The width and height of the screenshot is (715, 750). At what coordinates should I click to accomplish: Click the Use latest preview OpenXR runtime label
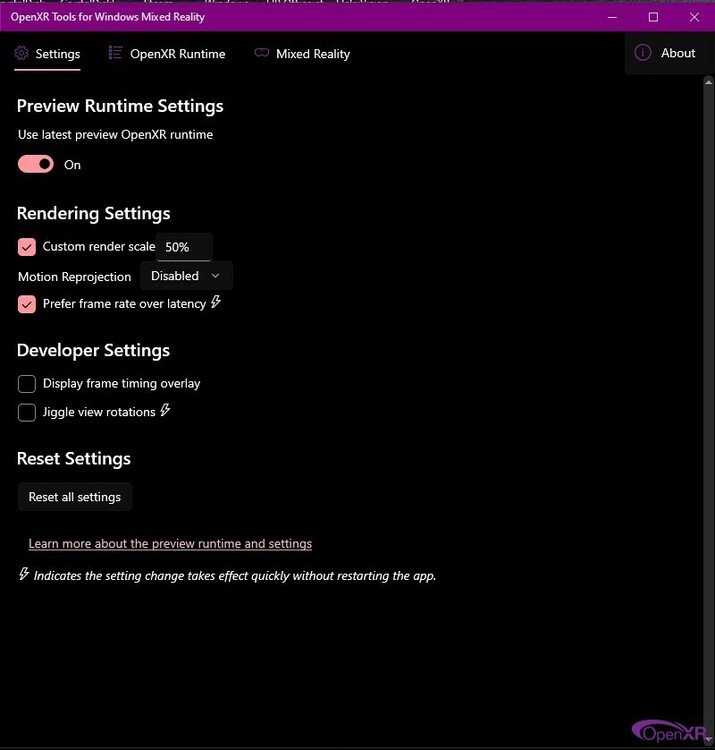click(x=115, y=134)
